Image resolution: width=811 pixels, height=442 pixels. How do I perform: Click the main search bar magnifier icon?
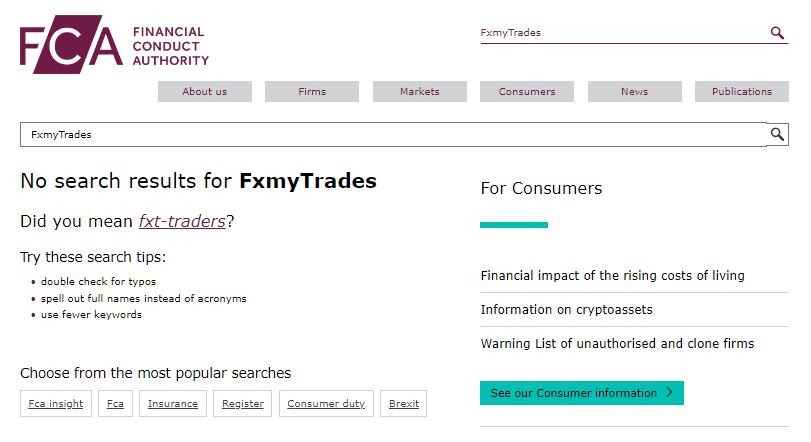(777, 134)
